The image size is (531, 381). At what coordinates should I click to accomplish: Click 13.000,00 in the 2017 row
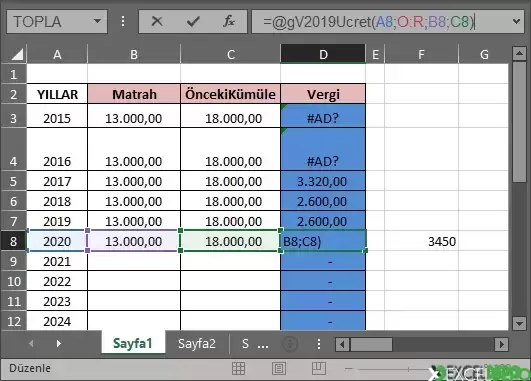click(x=134, y=181)
